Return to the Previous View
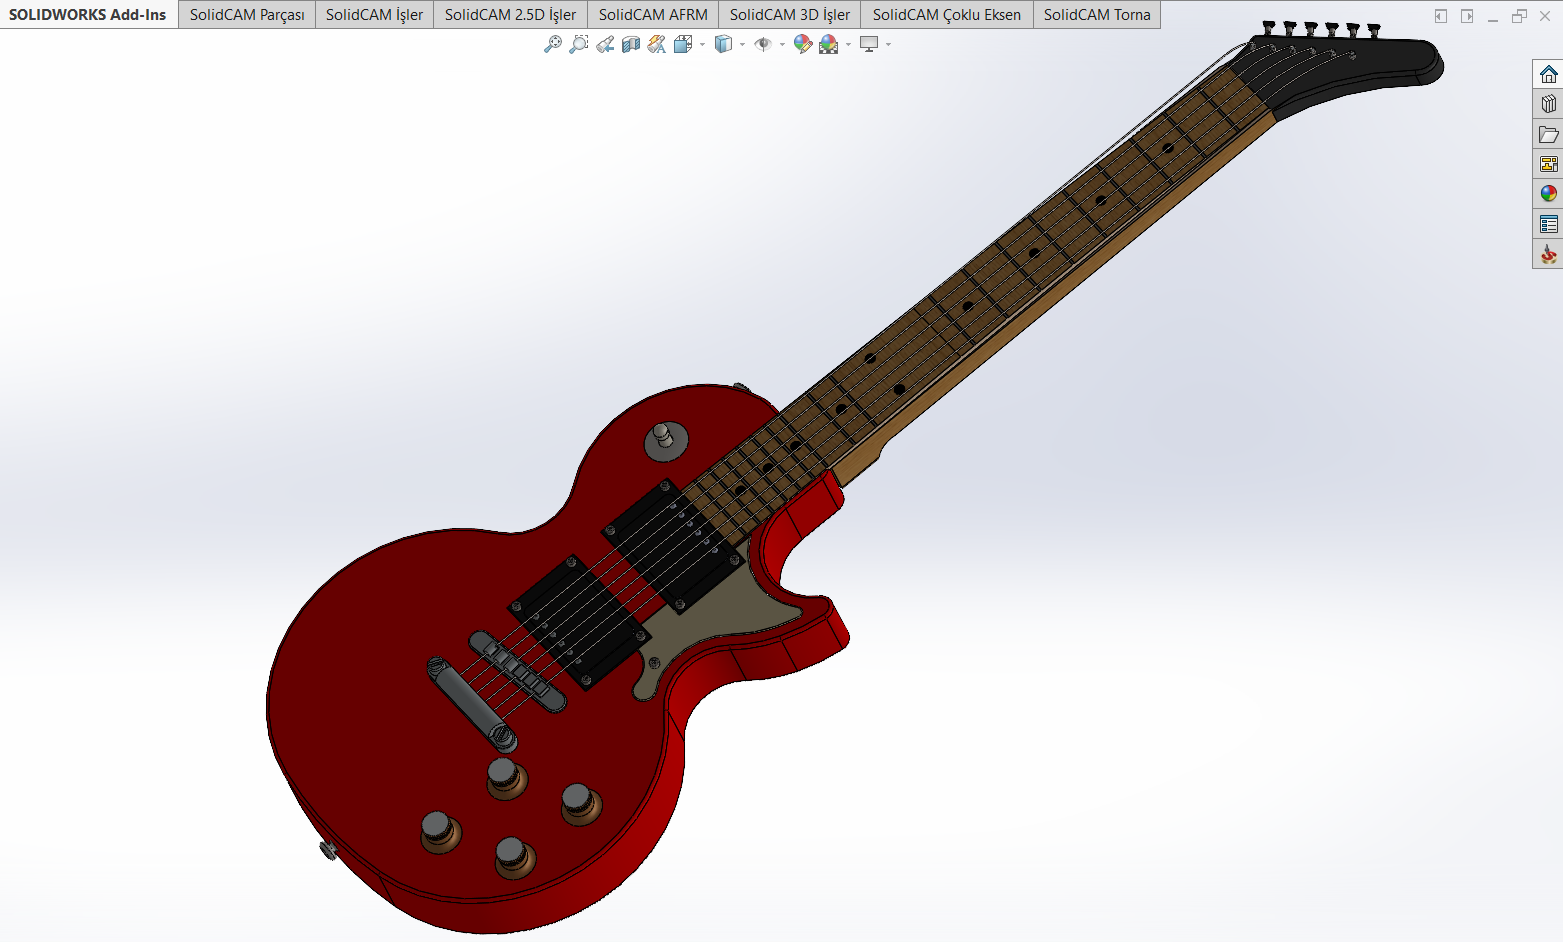The image size is (1563, 942). point(605,44)
